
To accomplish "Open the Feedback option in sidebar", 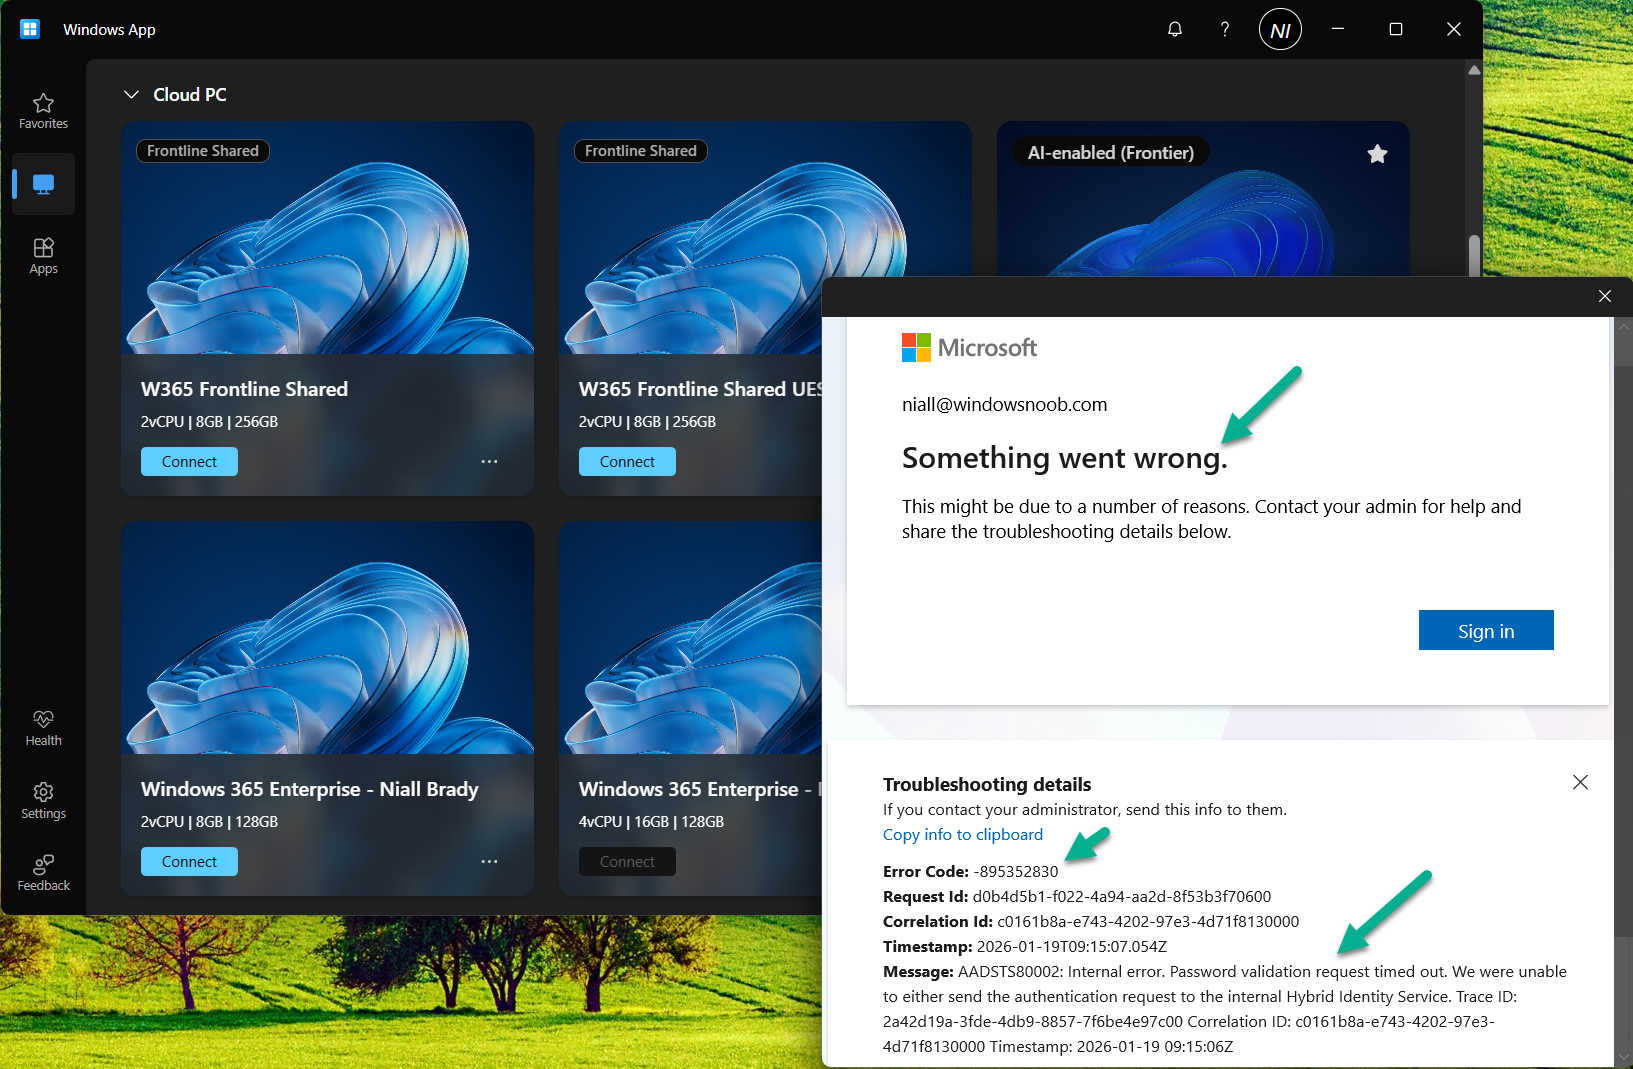I will [x=43, y=873].
